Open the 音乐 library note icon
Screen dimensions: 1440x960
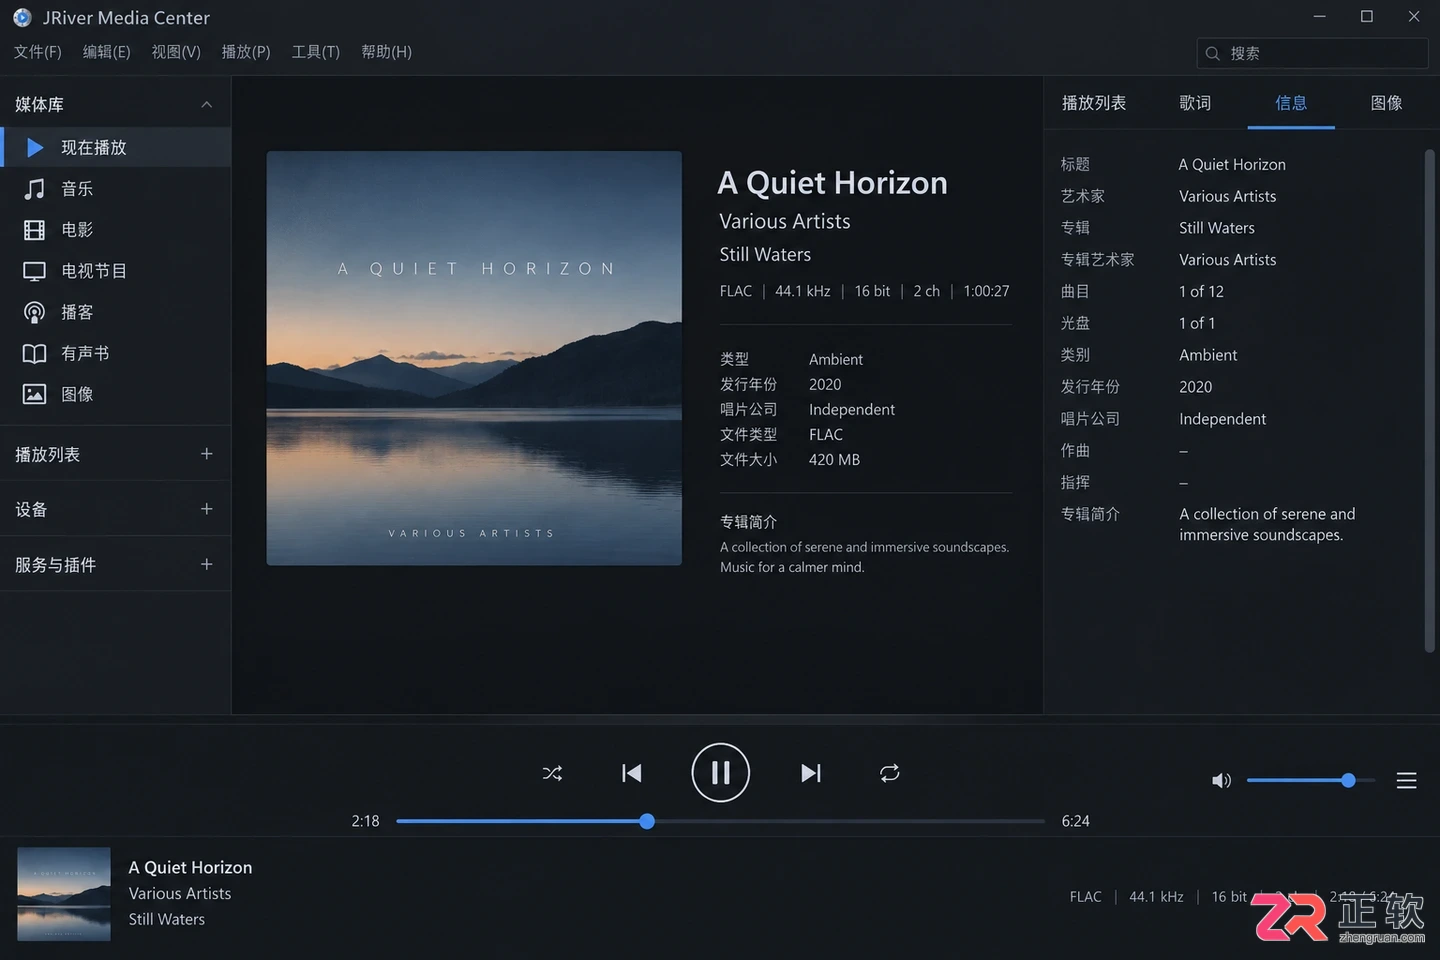coord(34,189)
